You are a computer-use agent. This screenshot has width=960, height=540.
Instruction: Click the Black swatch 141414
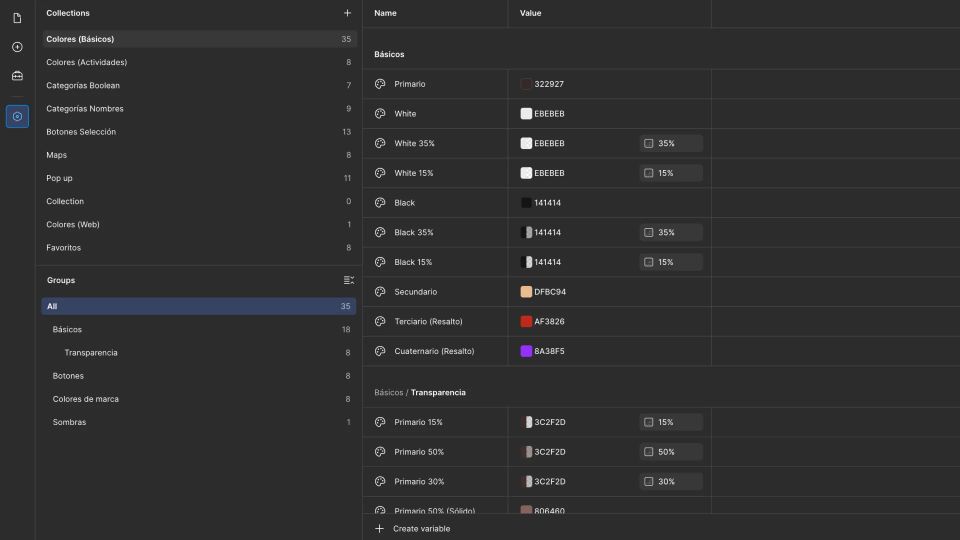coord(526,203)
